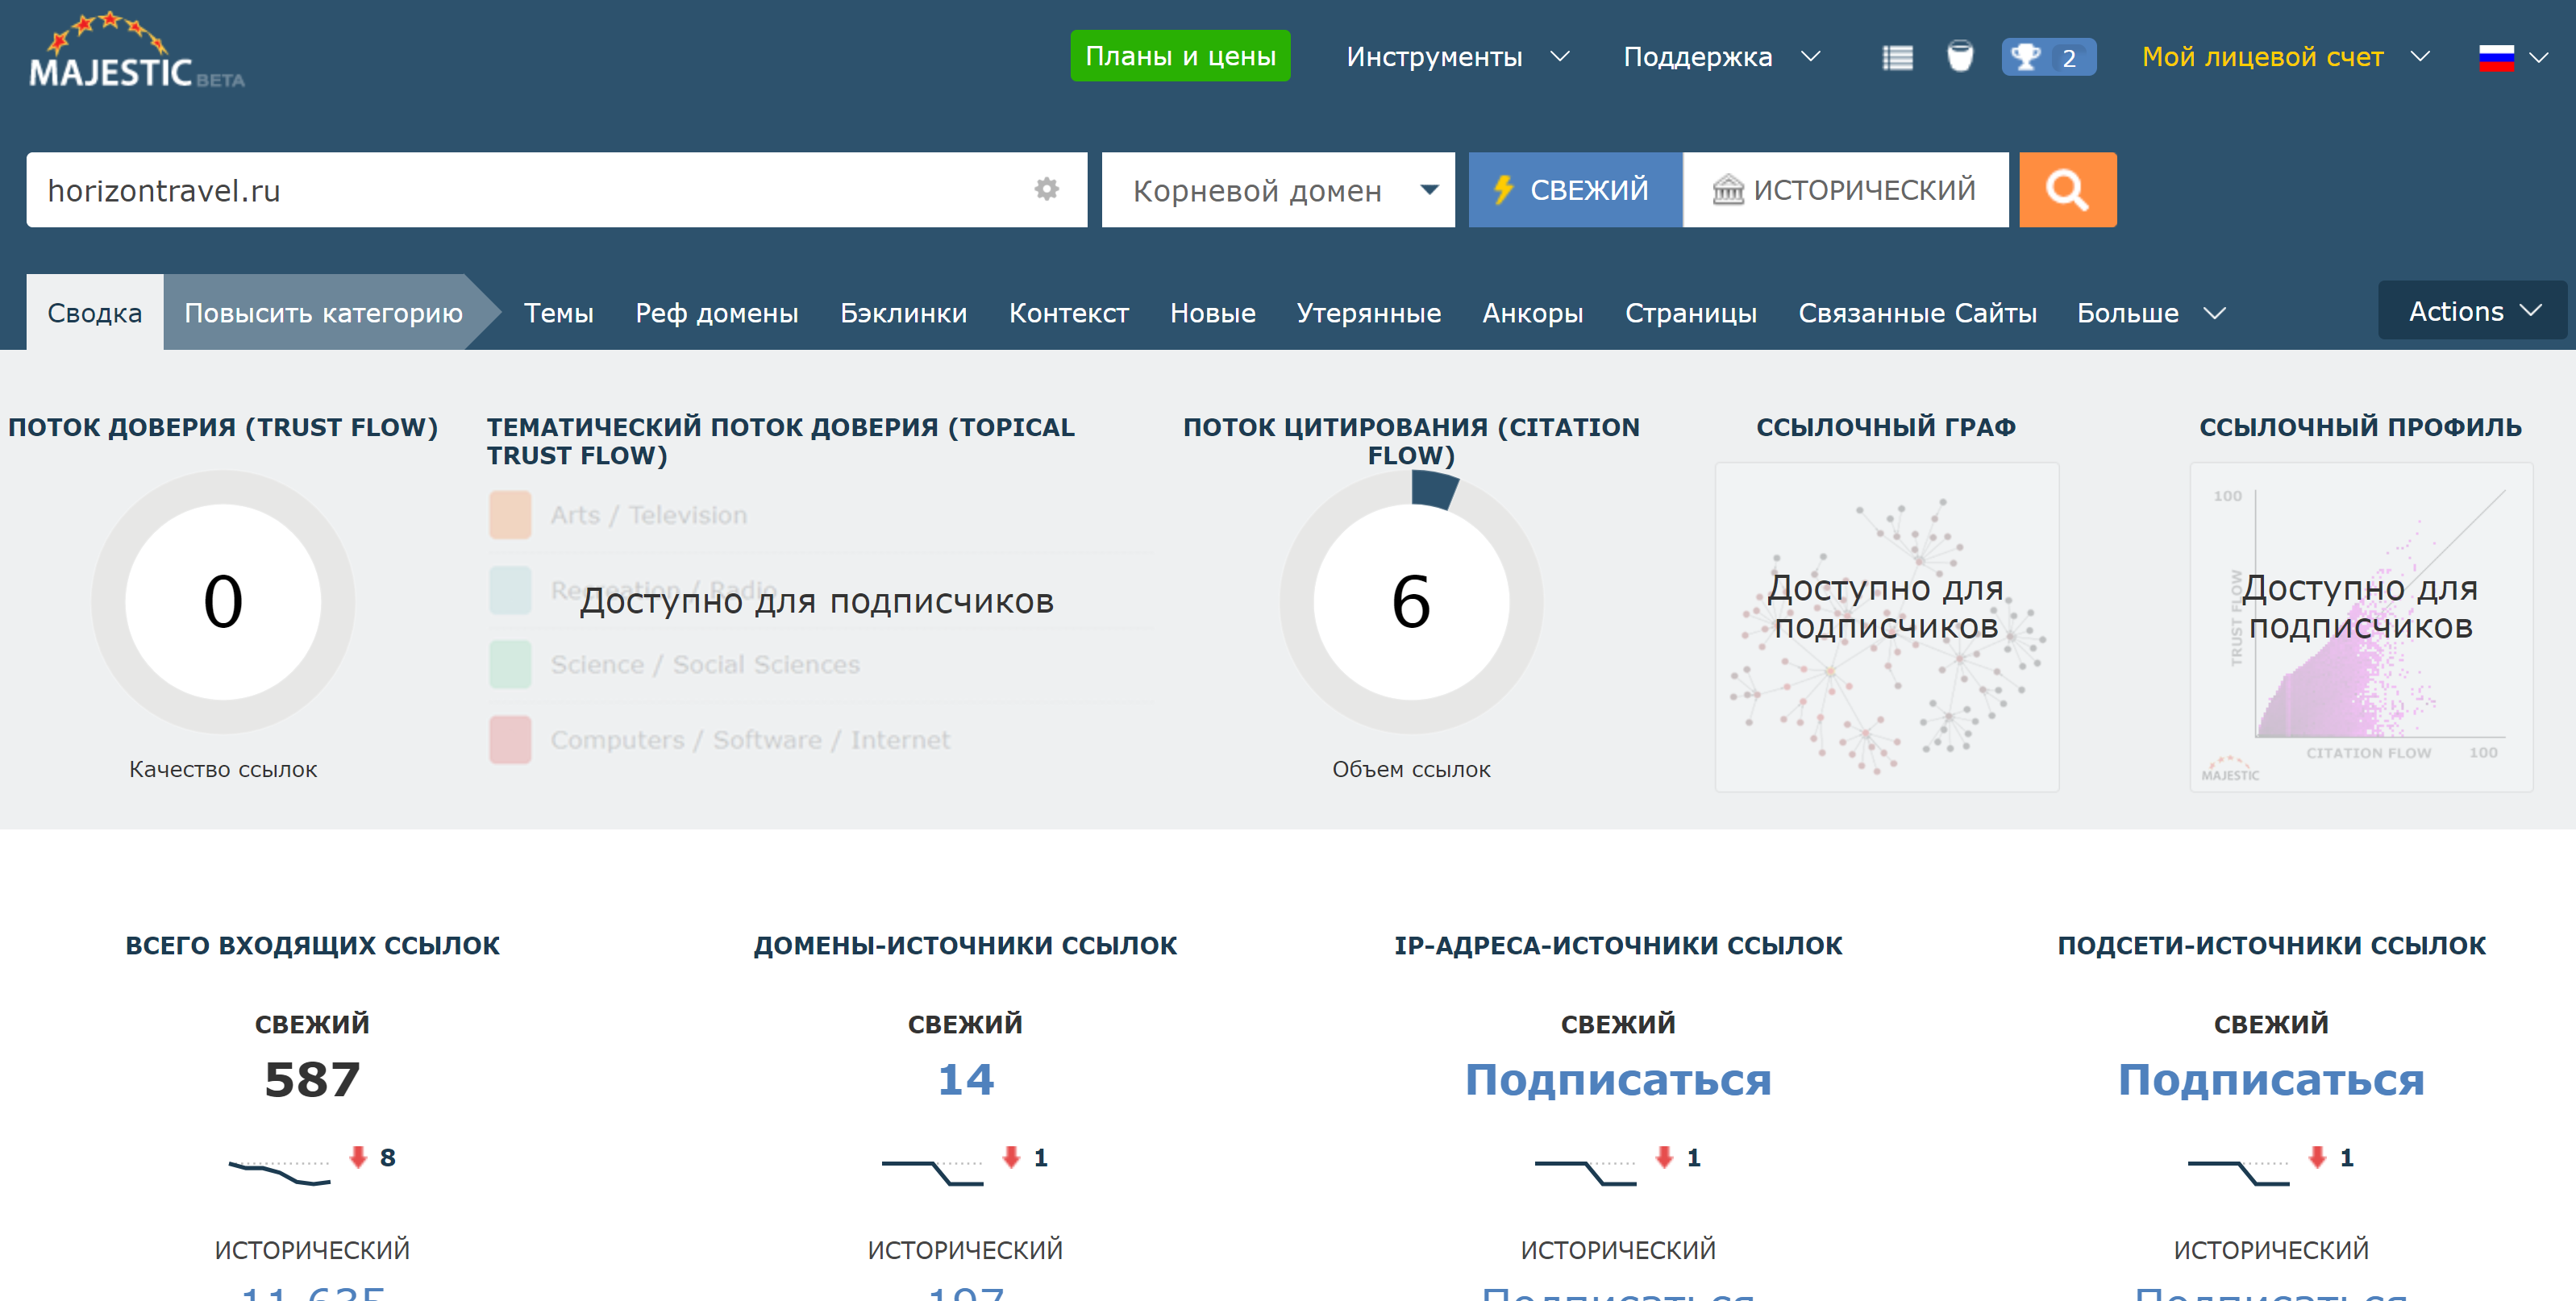
Task: Expand the Поддержка menu
Action: coord(1721,57)
